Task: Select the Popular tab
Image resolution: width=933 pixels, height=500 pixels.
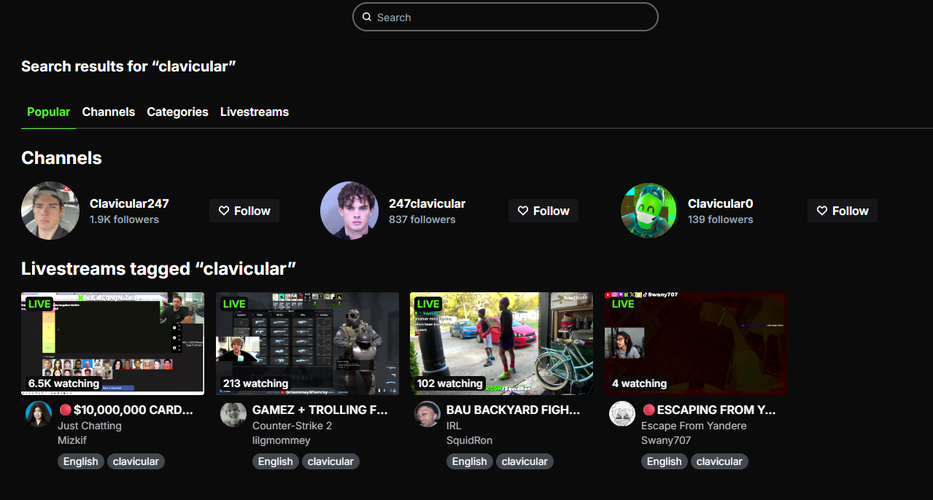Action: point(48,112)
